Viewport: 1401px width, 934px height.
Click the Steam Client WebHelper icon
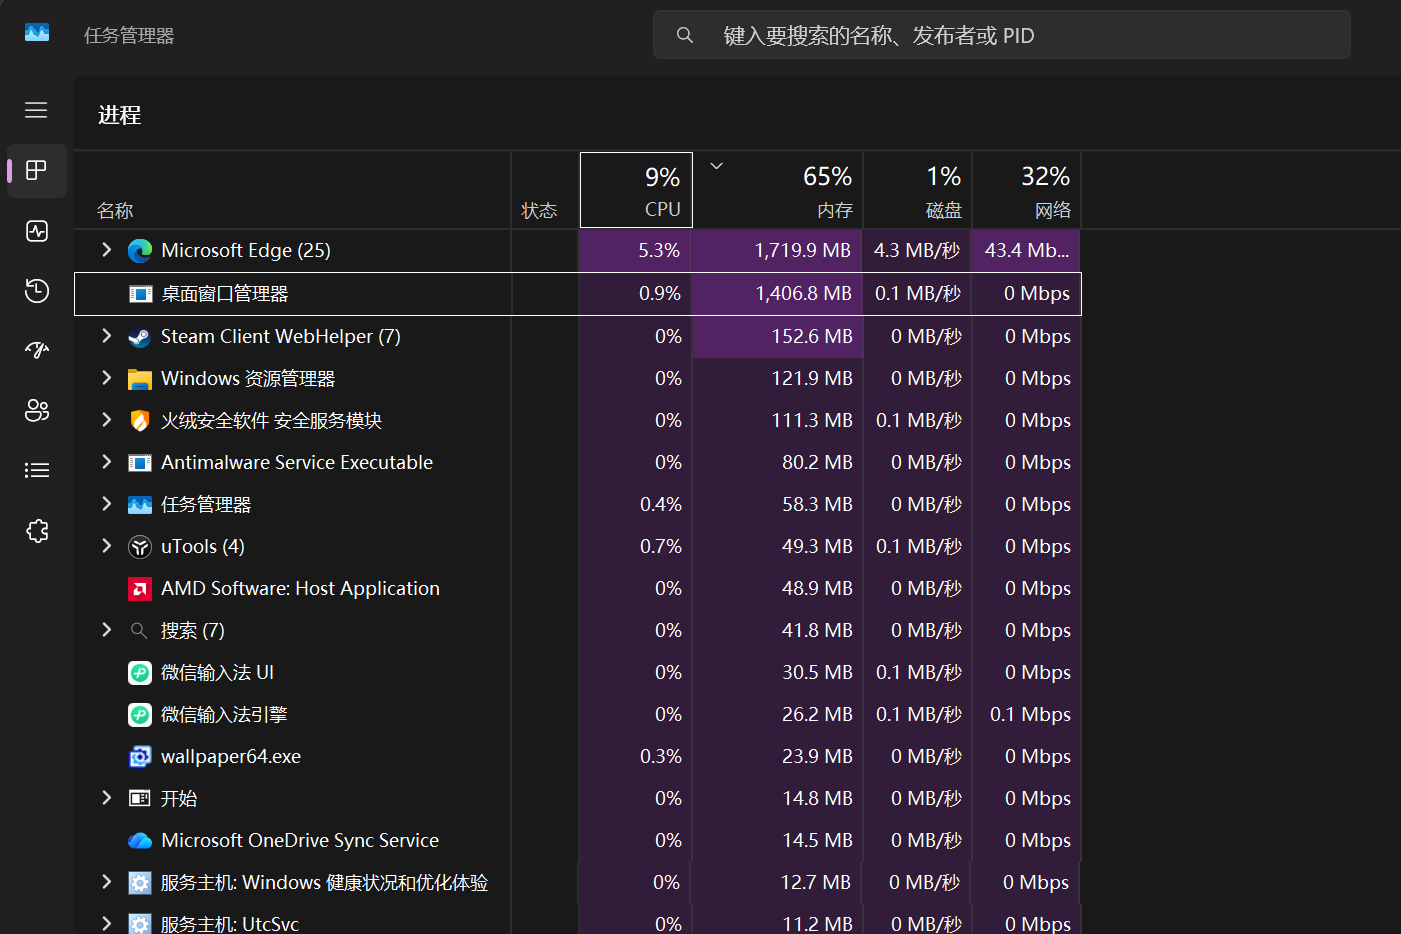[140, 337]
